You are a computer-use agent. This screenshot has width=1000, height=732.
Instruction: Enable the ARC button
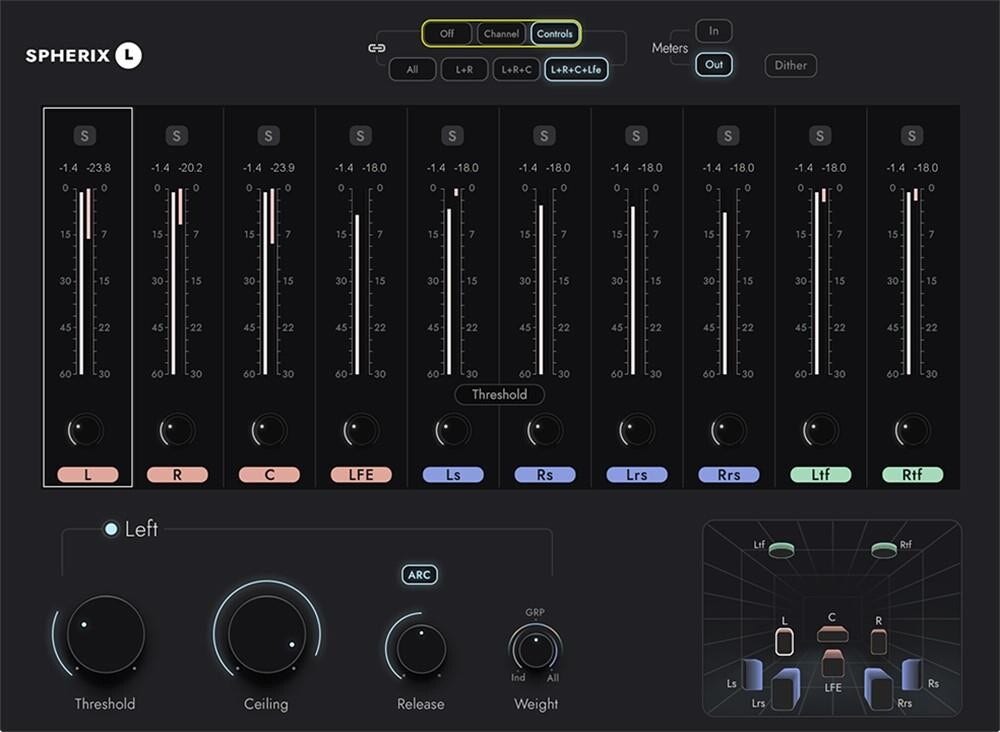tap(420, 574)
